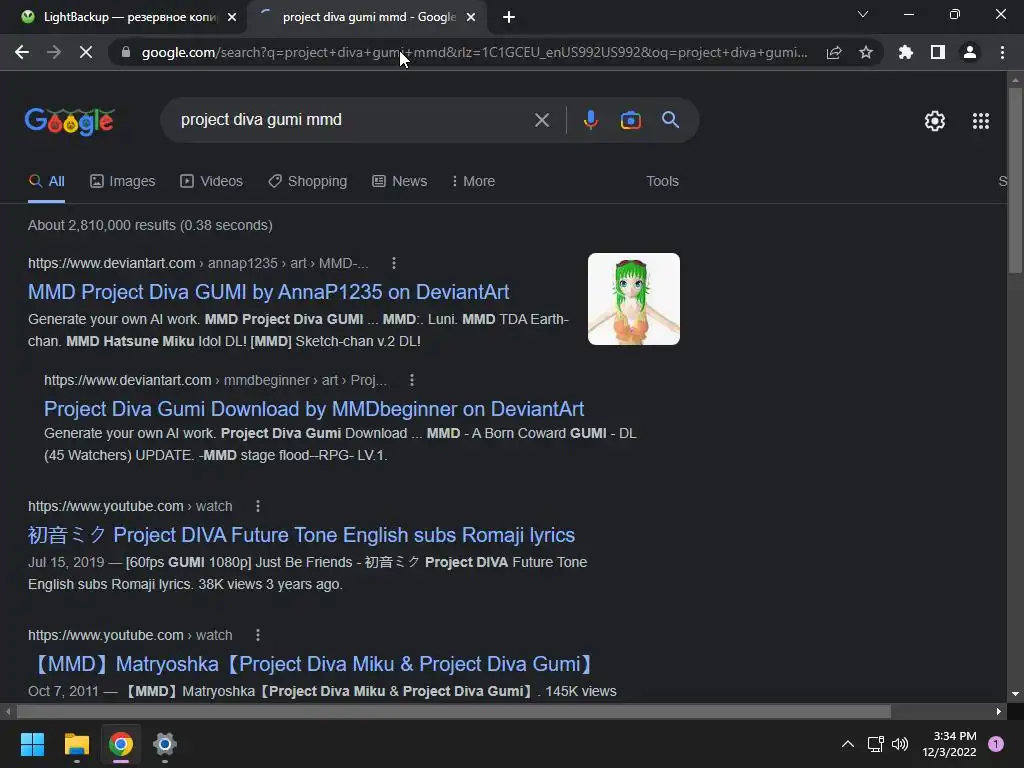Open Matryoshka Project Diva Miku & Gumi link
The height and width of the screenshot is (768, 1024).
313,664
